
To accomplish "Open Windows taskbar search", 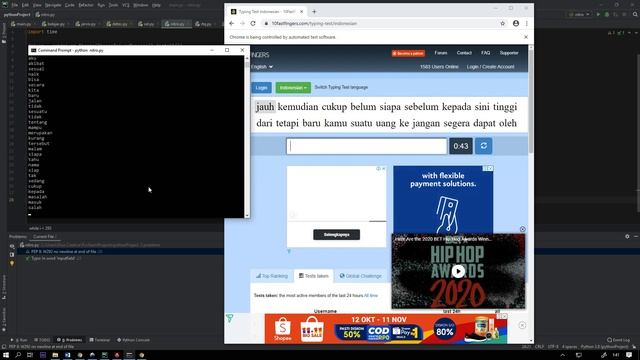I will [18, 355].
